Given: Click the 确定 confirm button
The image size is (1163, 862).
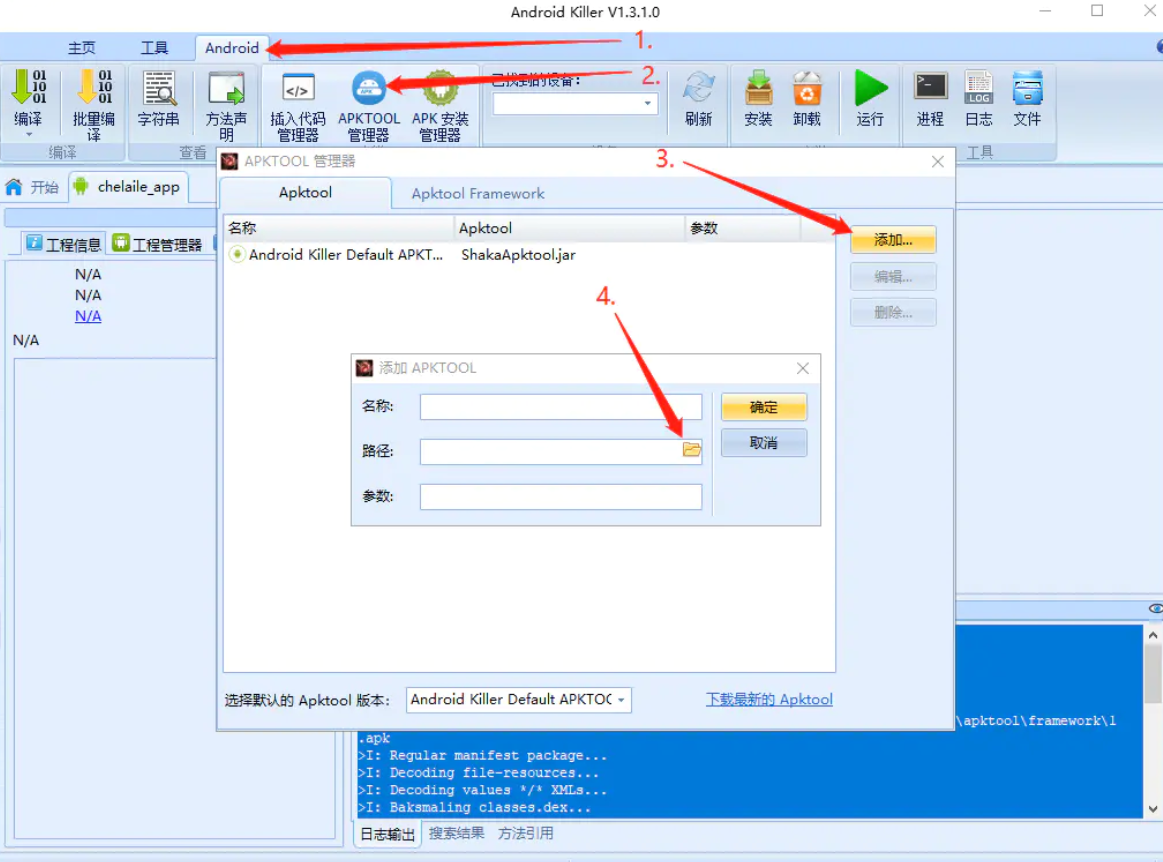Looking at the screenshot, I should point(763,407).
